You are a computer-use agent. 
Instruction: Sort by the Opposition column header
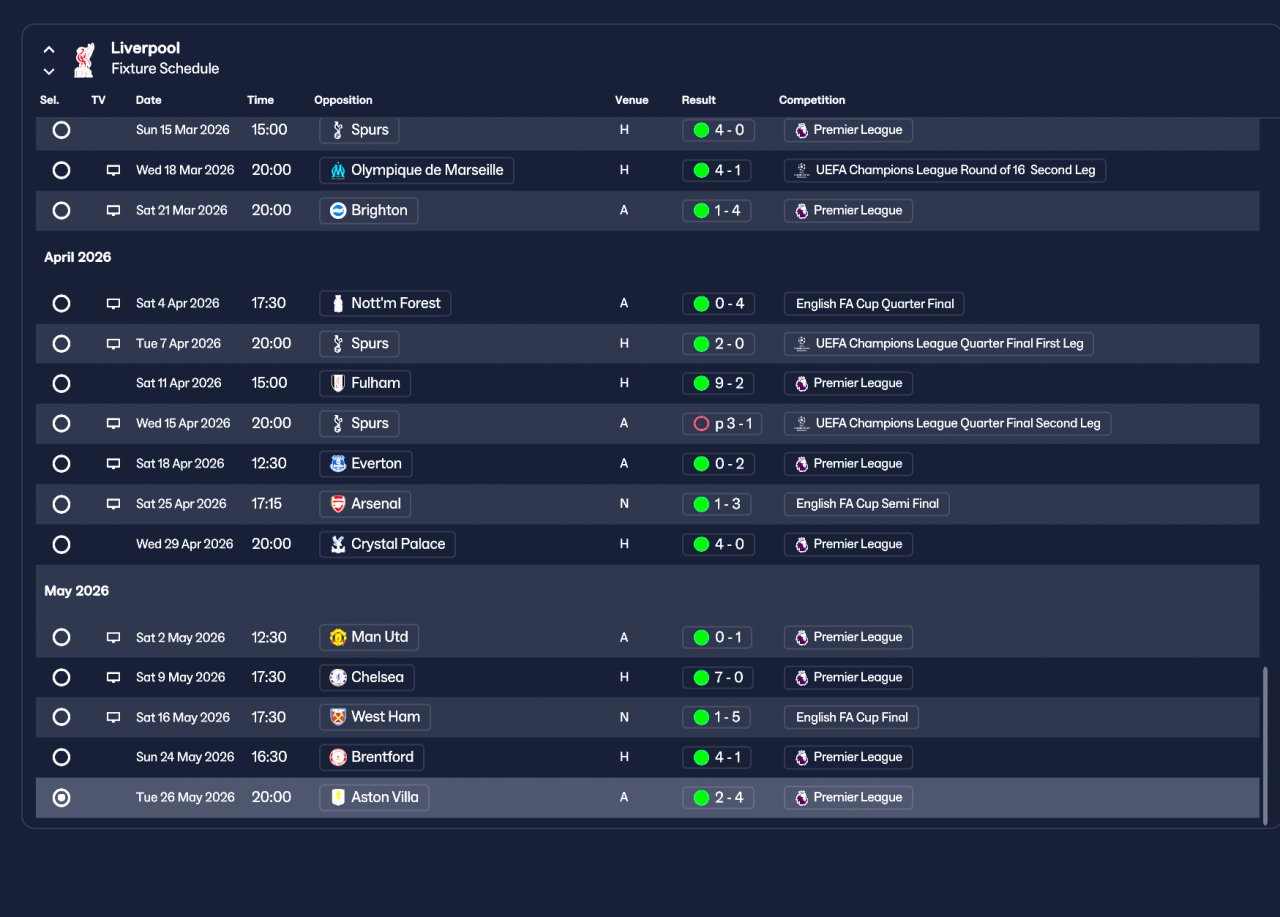(x=343, y=100)
